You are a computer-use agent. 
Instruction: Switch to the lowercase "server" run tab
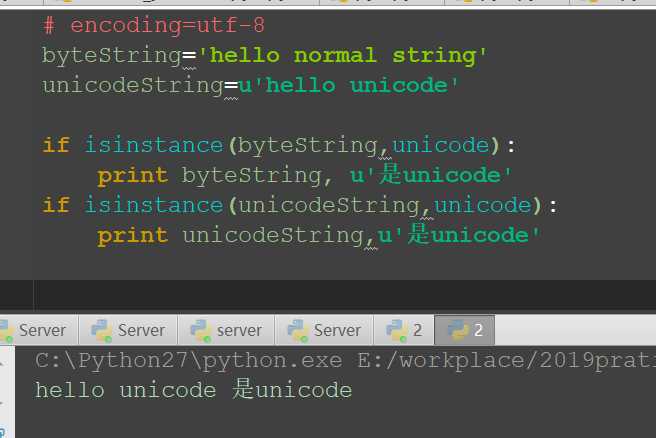(x=226, y=330)
